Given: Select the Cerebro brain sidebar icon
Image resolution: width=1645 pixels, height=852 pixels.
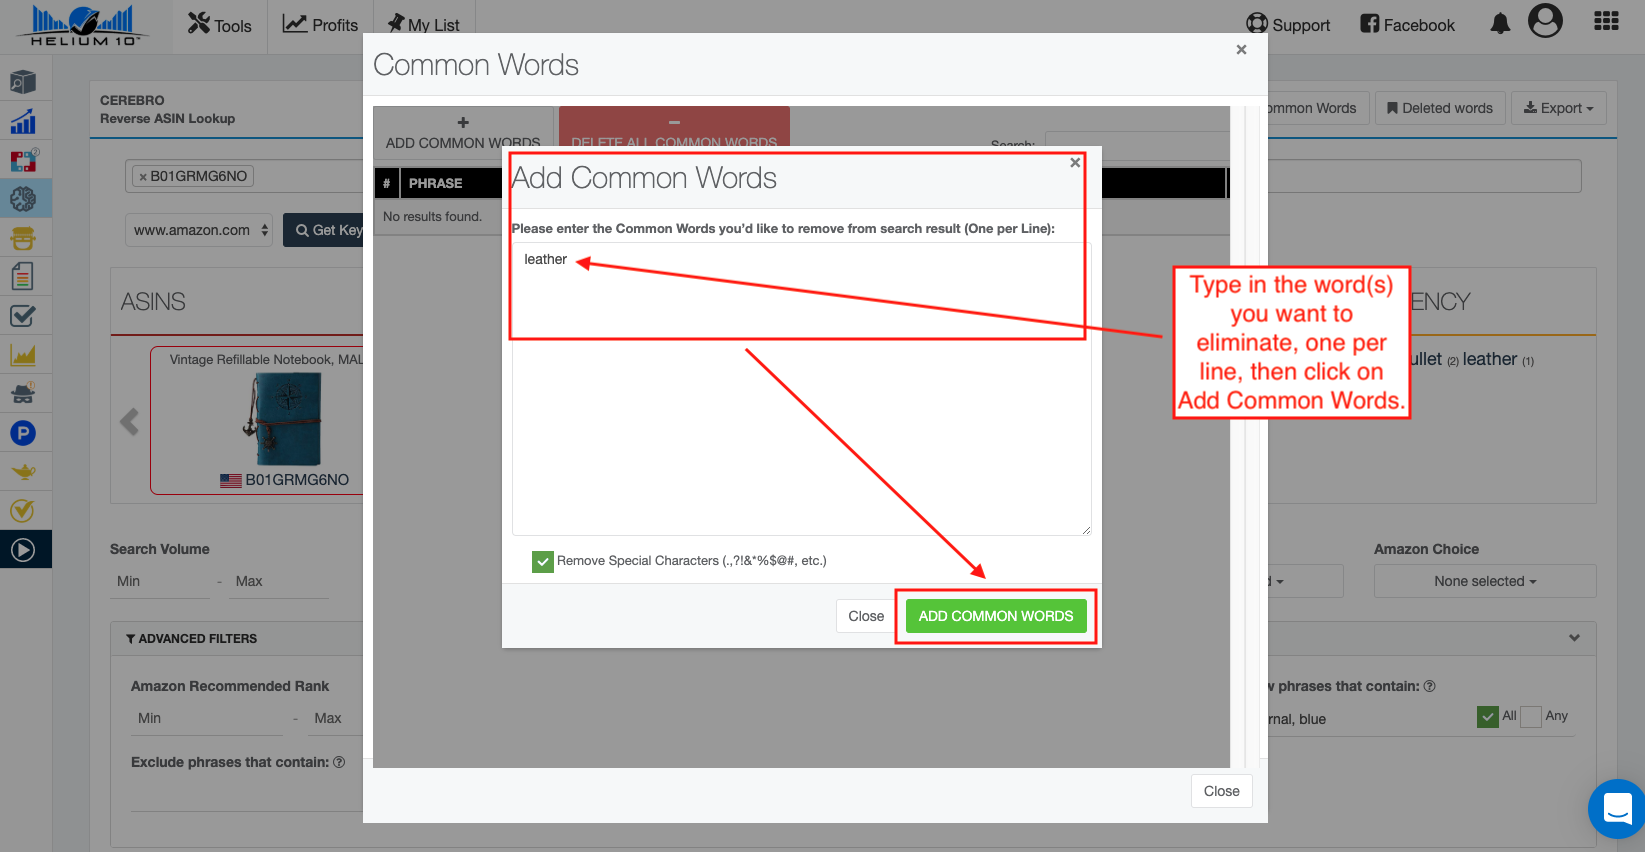Looking at the screenshot, I should tap(23, 199).
